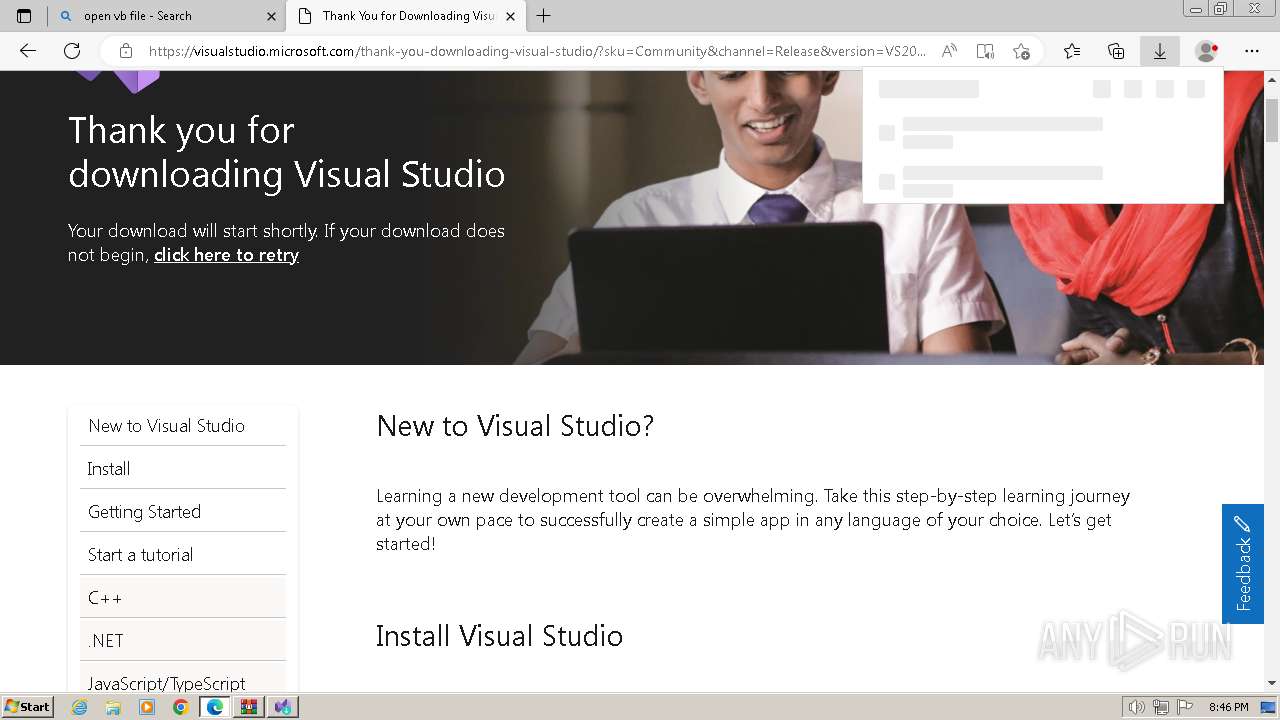Open Edge taskbar icon
This screenshot has width=1280, height=720.
point(215,707)
